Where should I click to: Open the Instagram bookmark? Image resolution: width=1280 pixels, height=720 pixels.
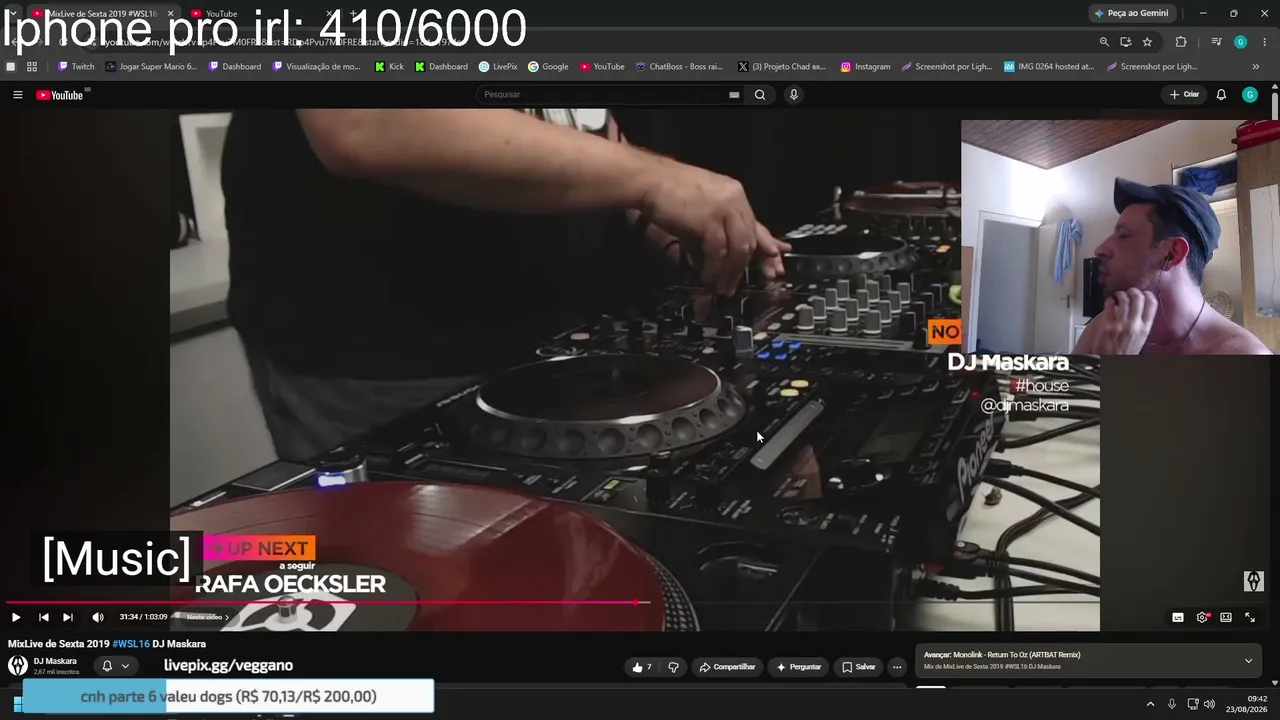pyautogui.click(x=865, y=67)
